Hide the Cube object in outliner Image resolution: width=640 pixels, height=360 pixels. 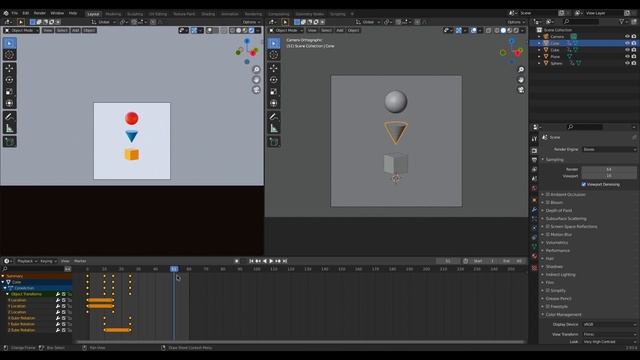coord(627,50)
